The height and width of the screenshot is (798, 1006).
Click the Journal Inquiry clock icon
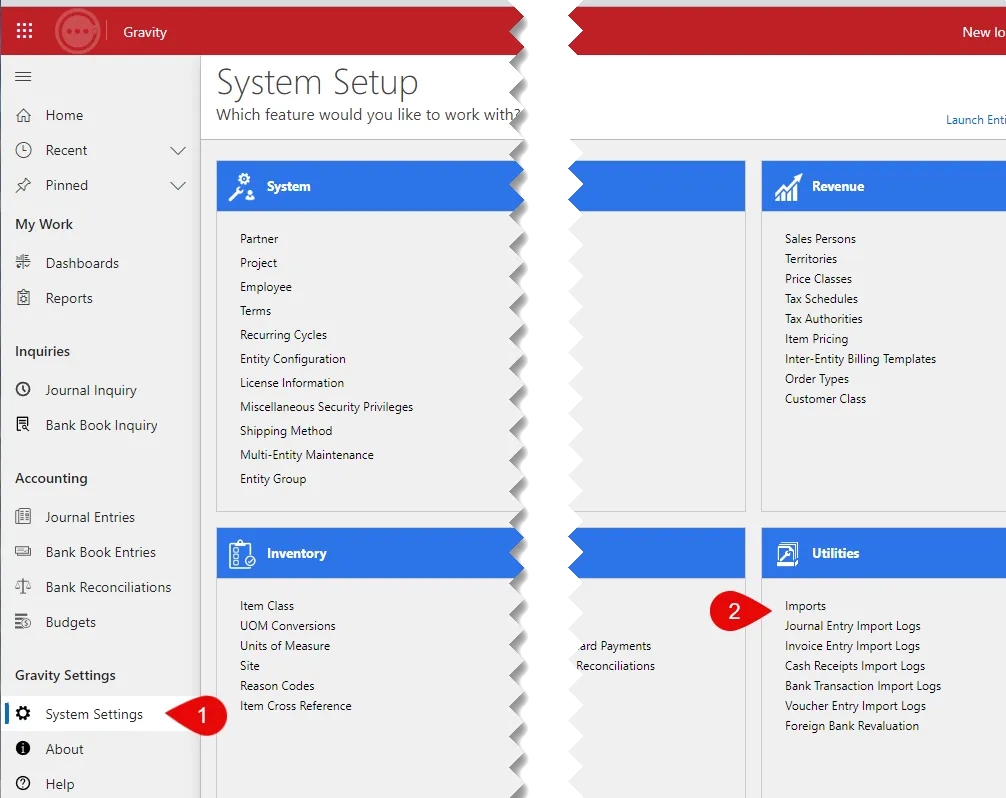pyautogui.click(x=23, y=389)
